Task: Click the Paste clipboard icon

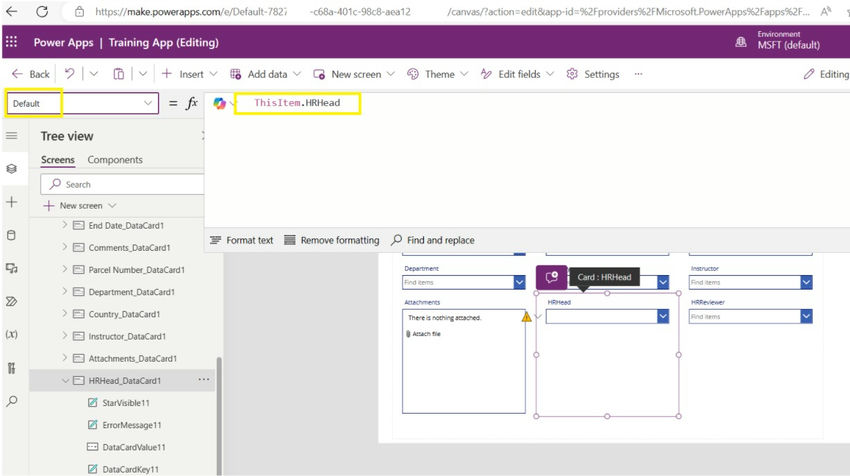Action: point(118,74)
